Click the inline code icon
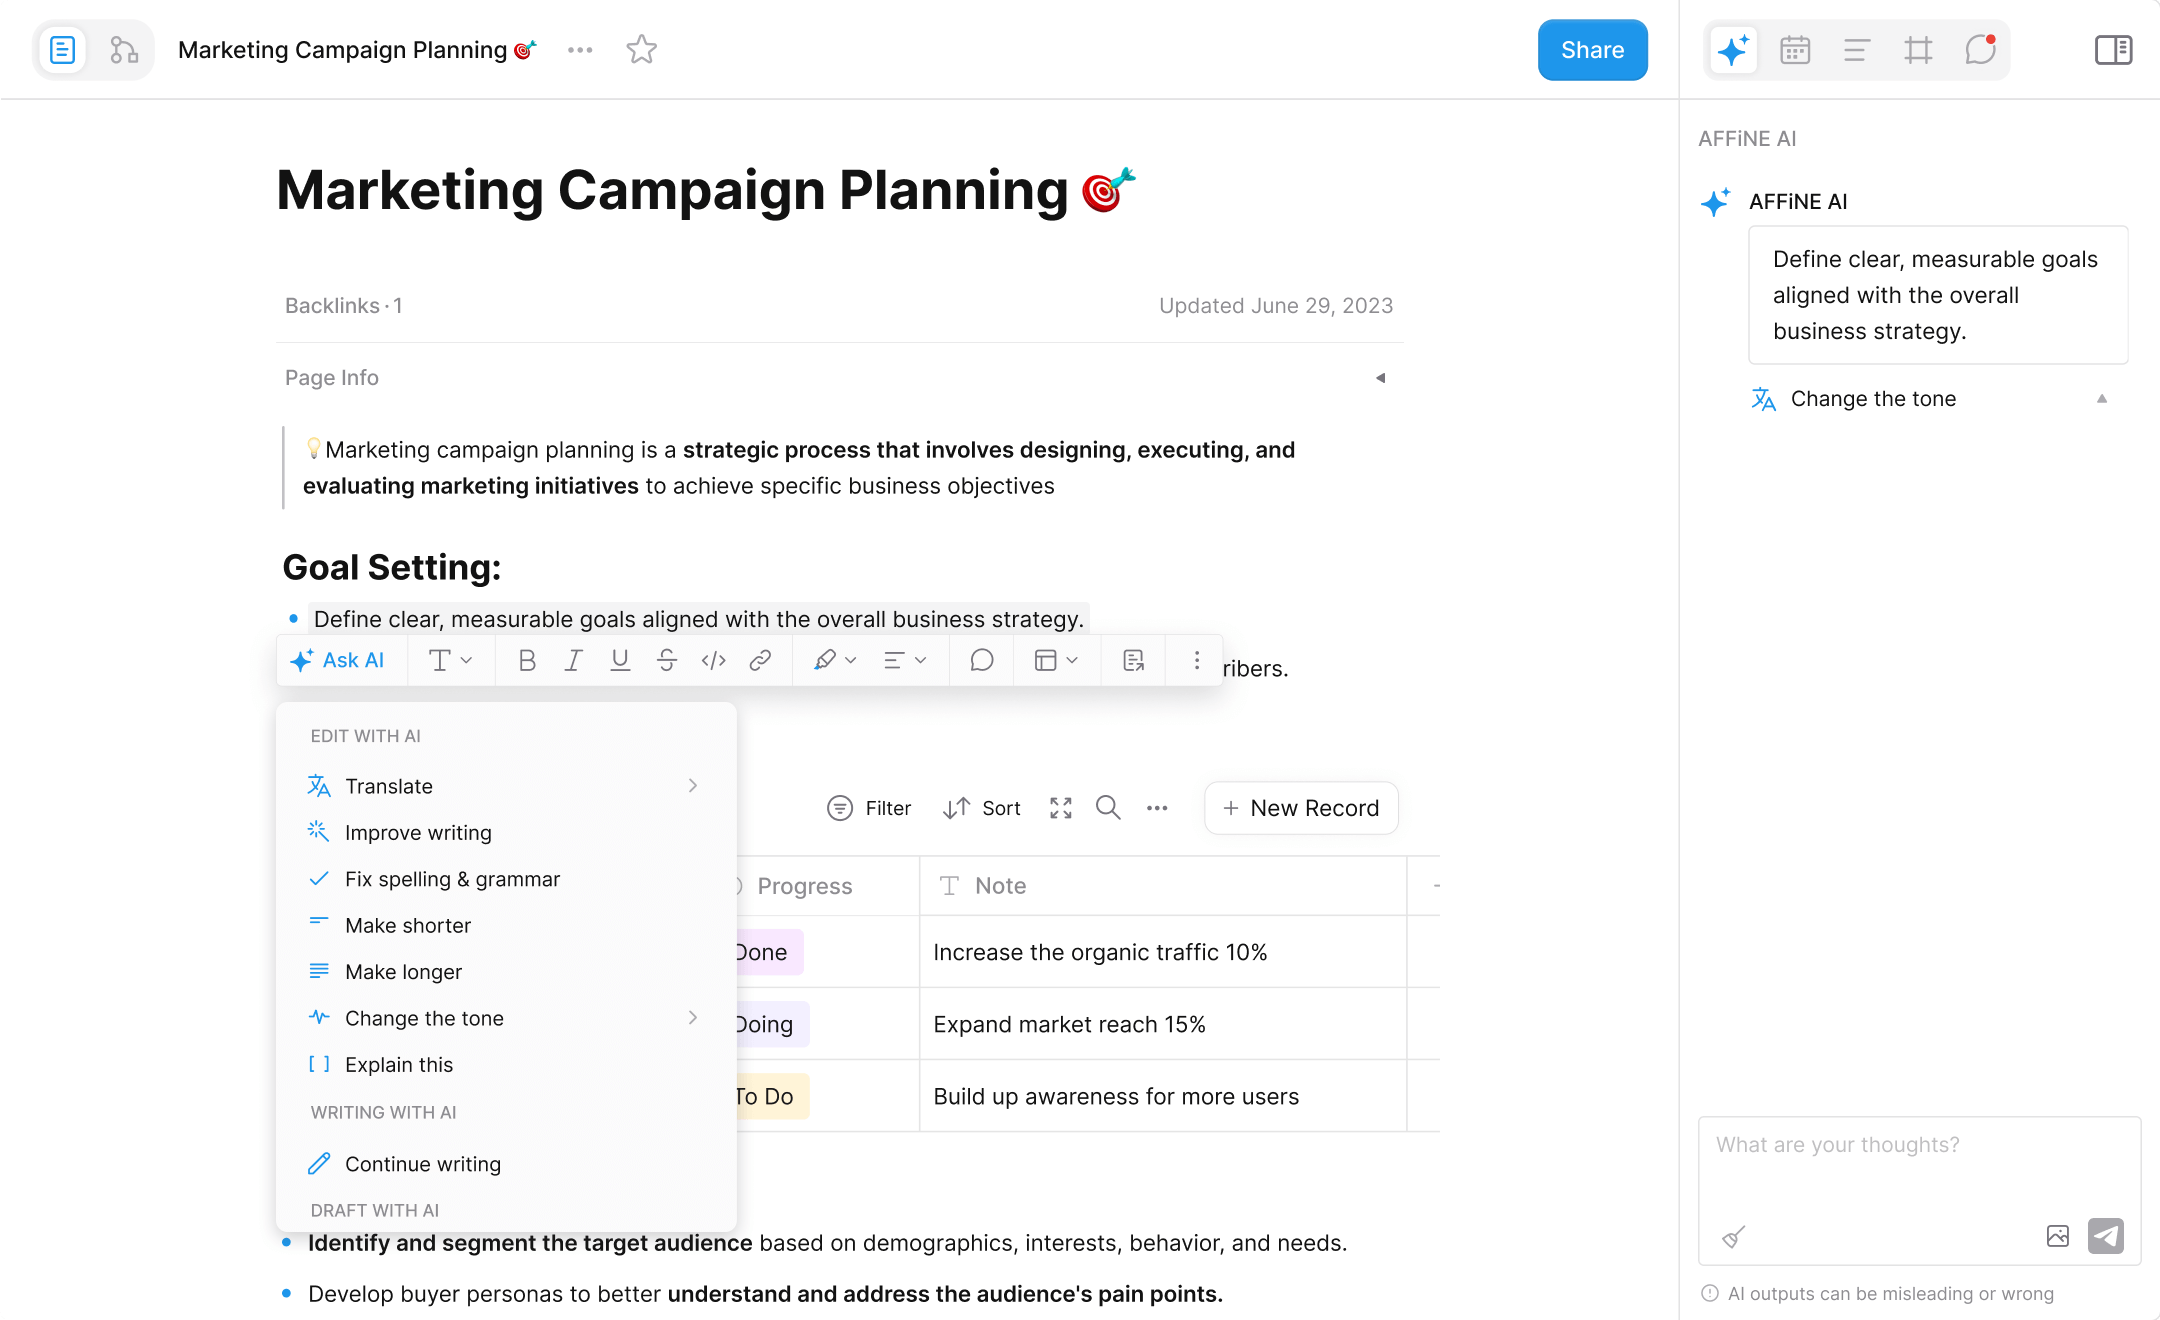The height and width of the screenshot is (1320, 2160). coord(713,660)
